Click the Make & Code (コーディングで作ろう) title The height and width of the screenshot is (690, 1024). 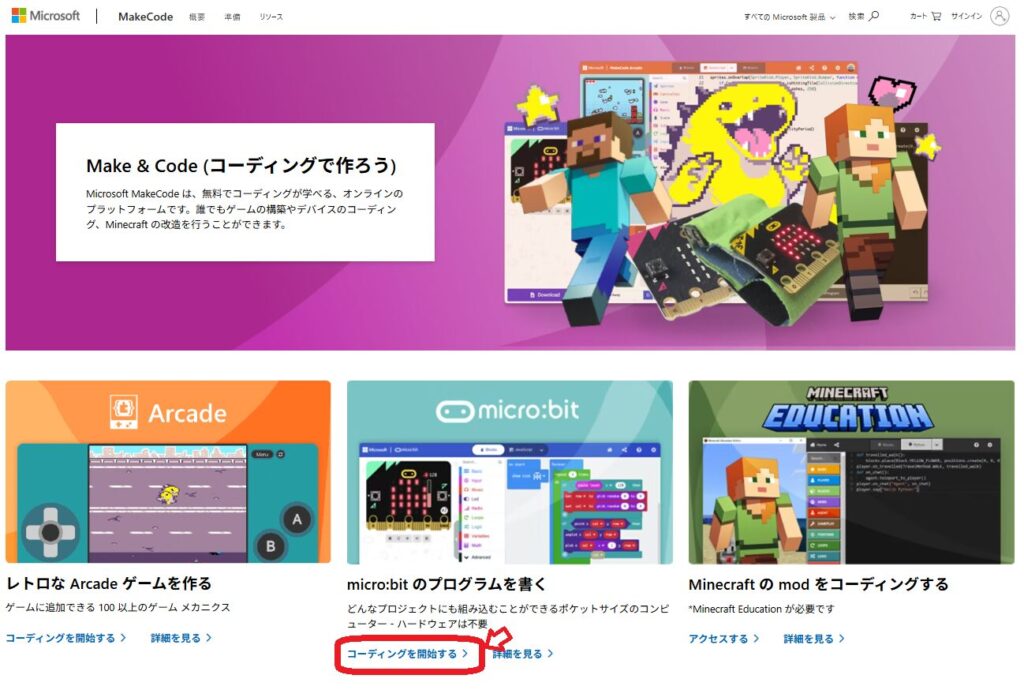tap(241, 166)
